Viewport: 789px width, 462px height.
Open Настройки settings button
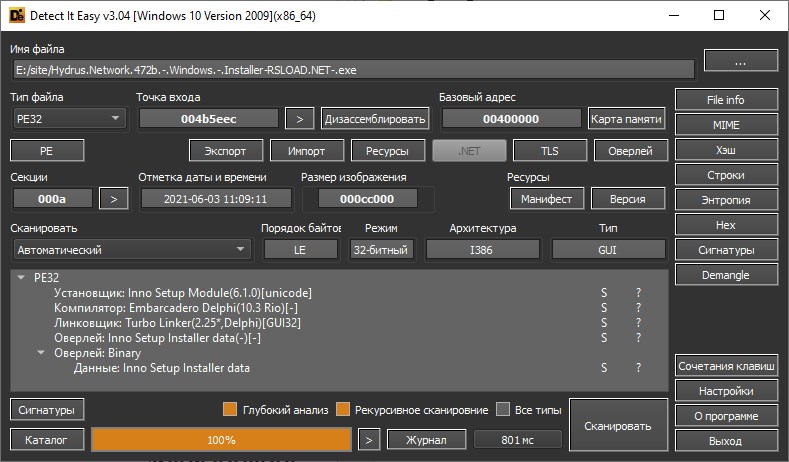pyautogui.click(x=726, y=391)
